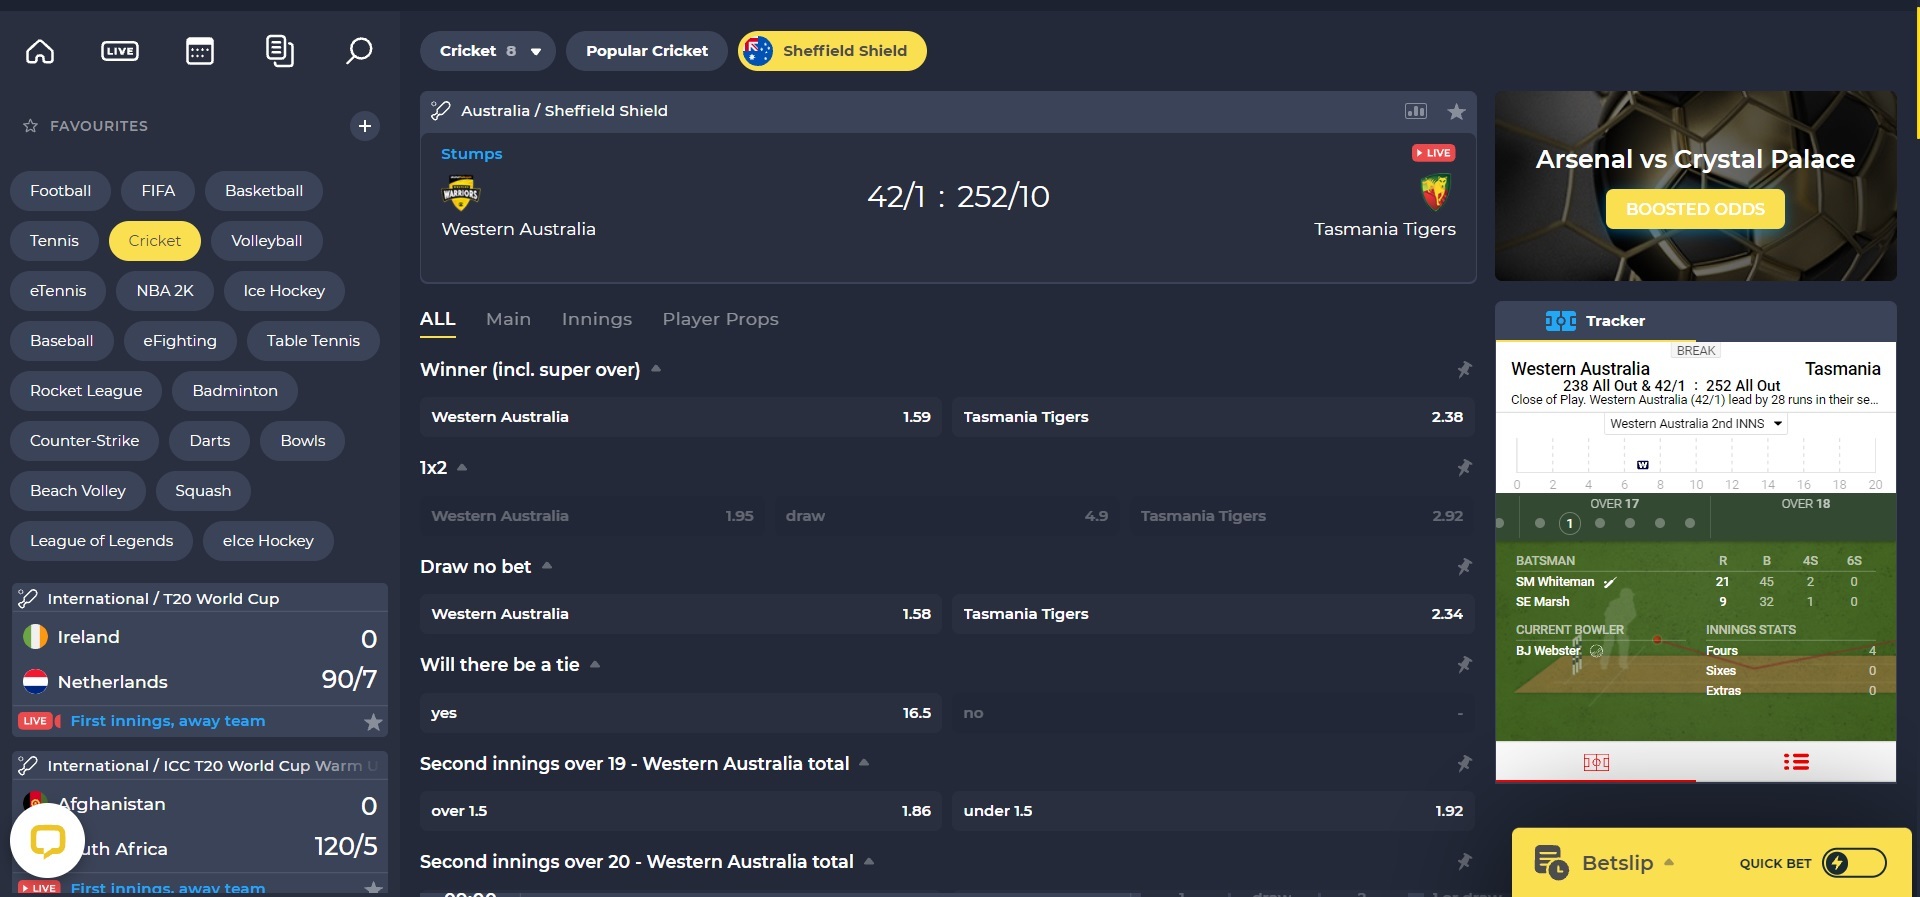Image resolution: width=1920 pixels, height=897 pixels.
Task: Pin the 1x2 market
Action: click(1464, 468)
